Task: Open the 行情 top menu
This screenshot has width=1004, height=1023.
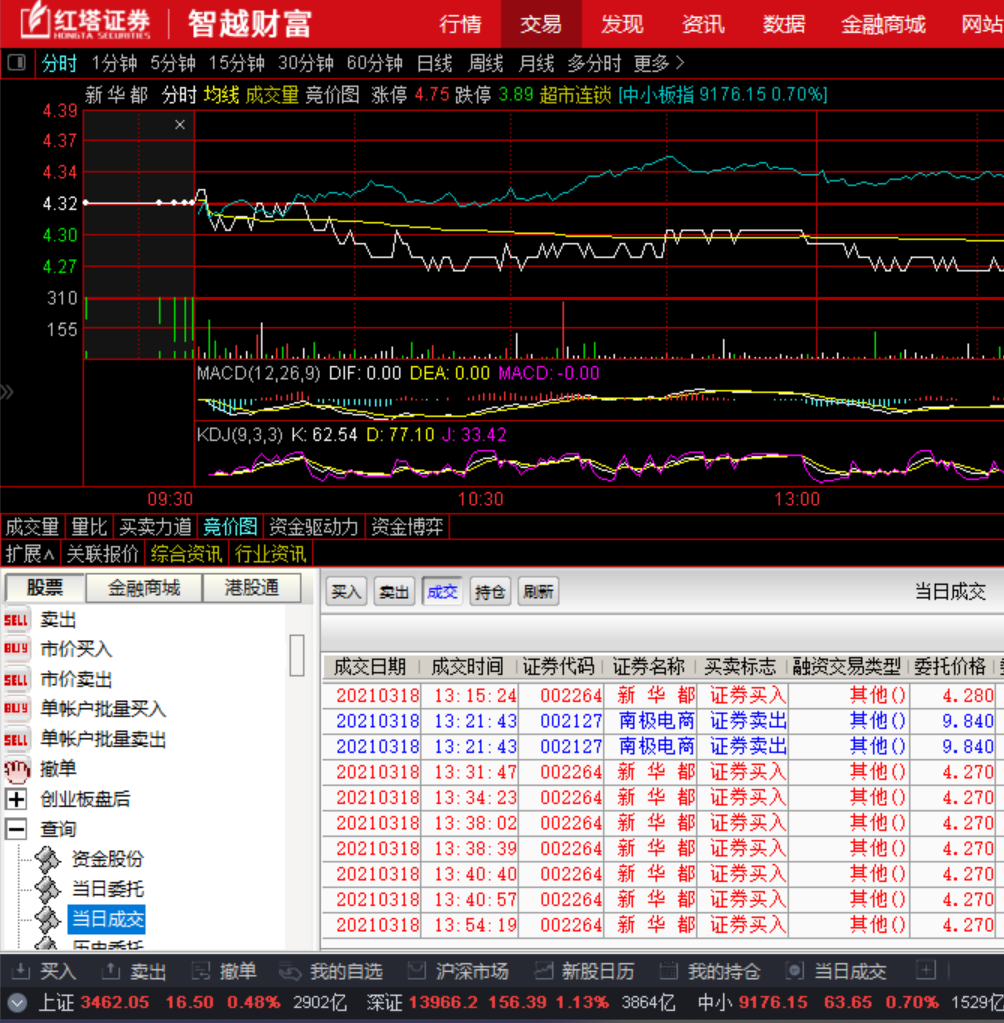Action: tap(461, 25)
